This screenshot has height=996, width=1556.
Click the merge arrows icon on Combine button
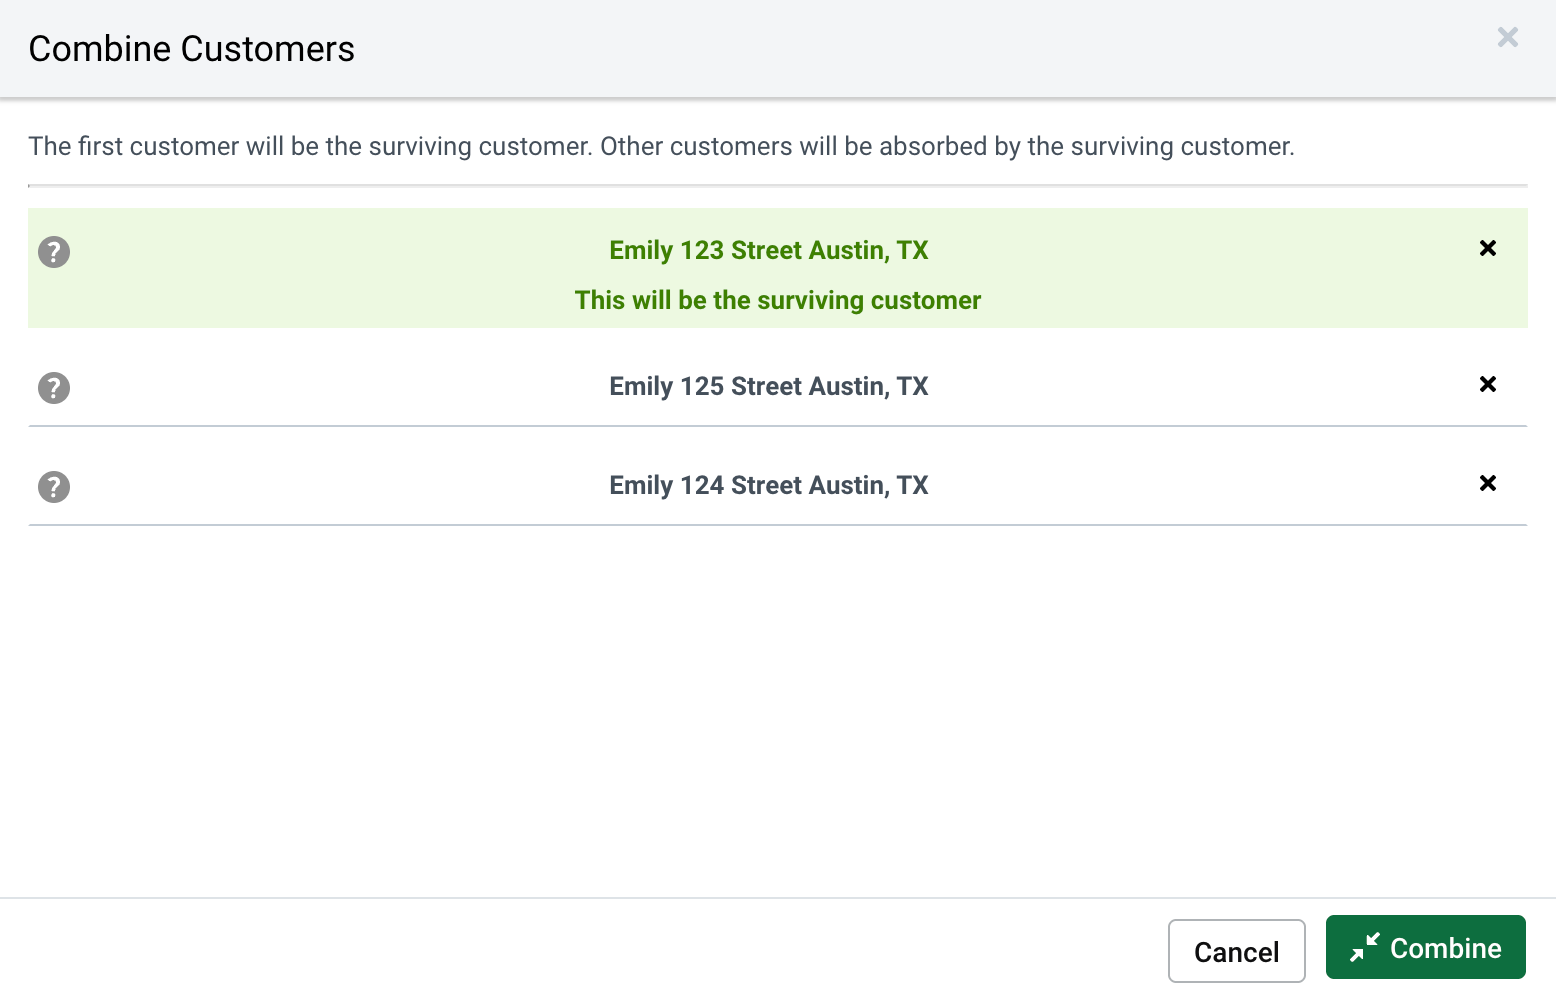pyautogui.click(x=1364, y=947)
